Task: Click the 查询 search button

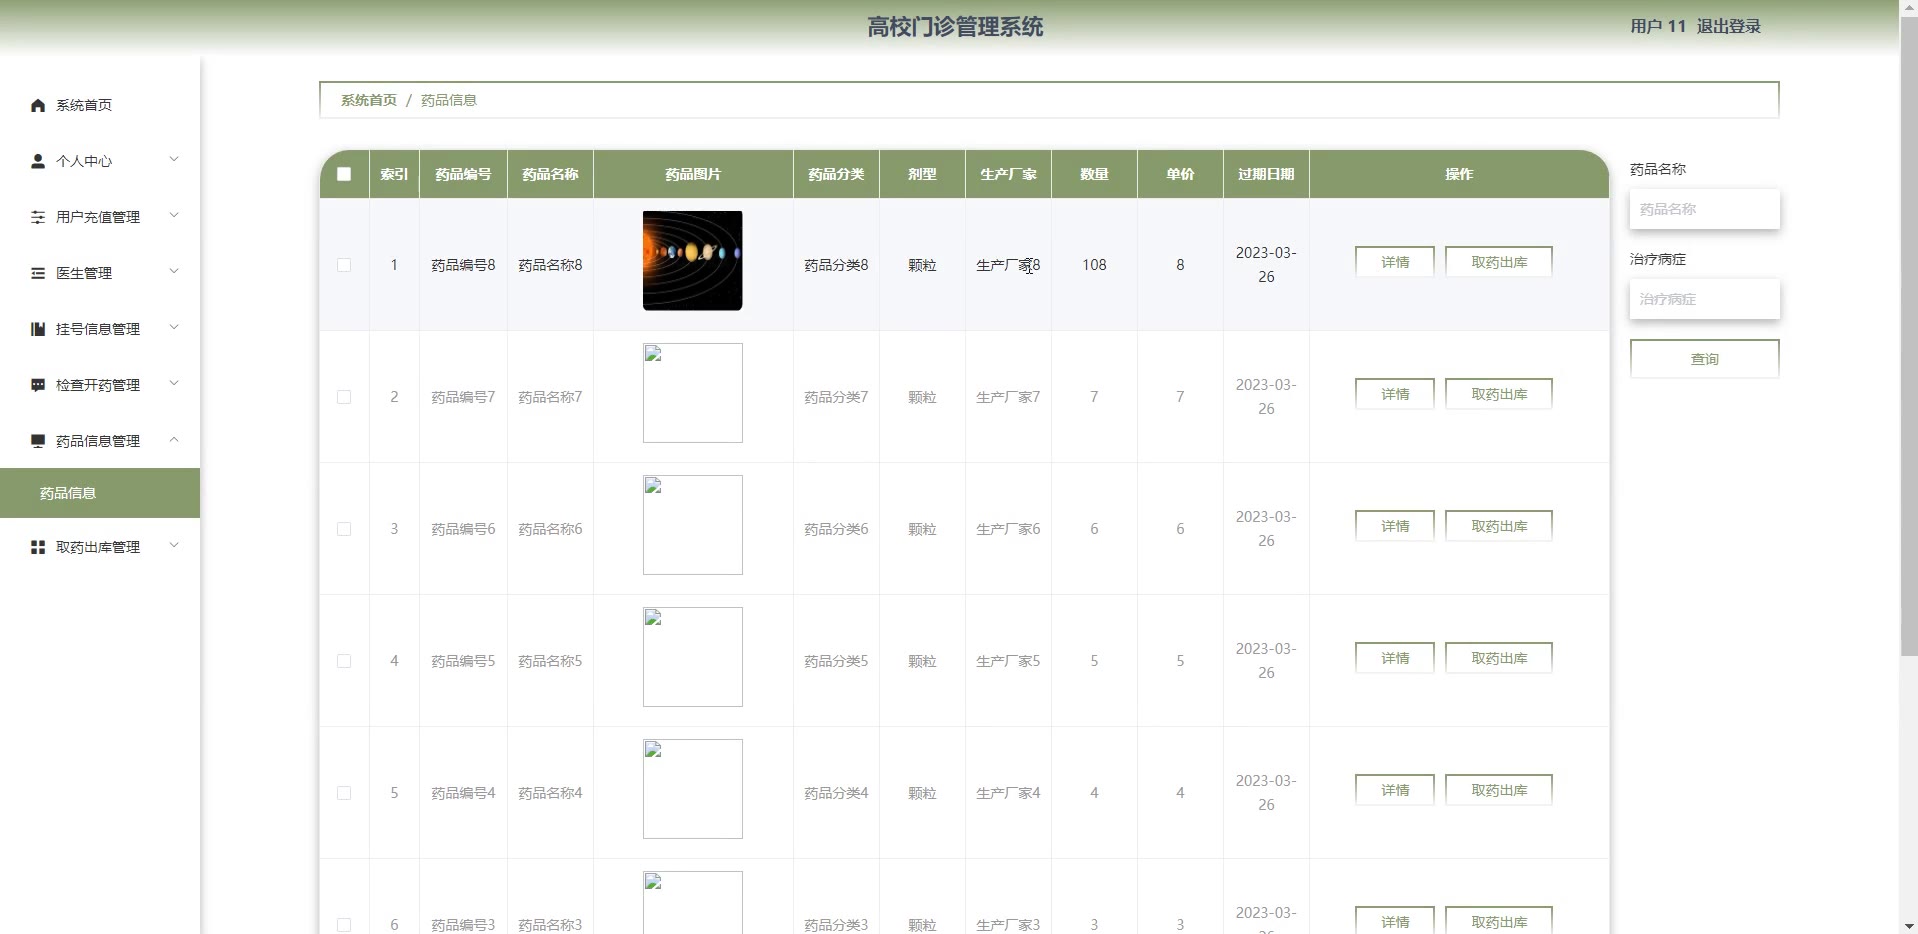Action: (1705, 359)
